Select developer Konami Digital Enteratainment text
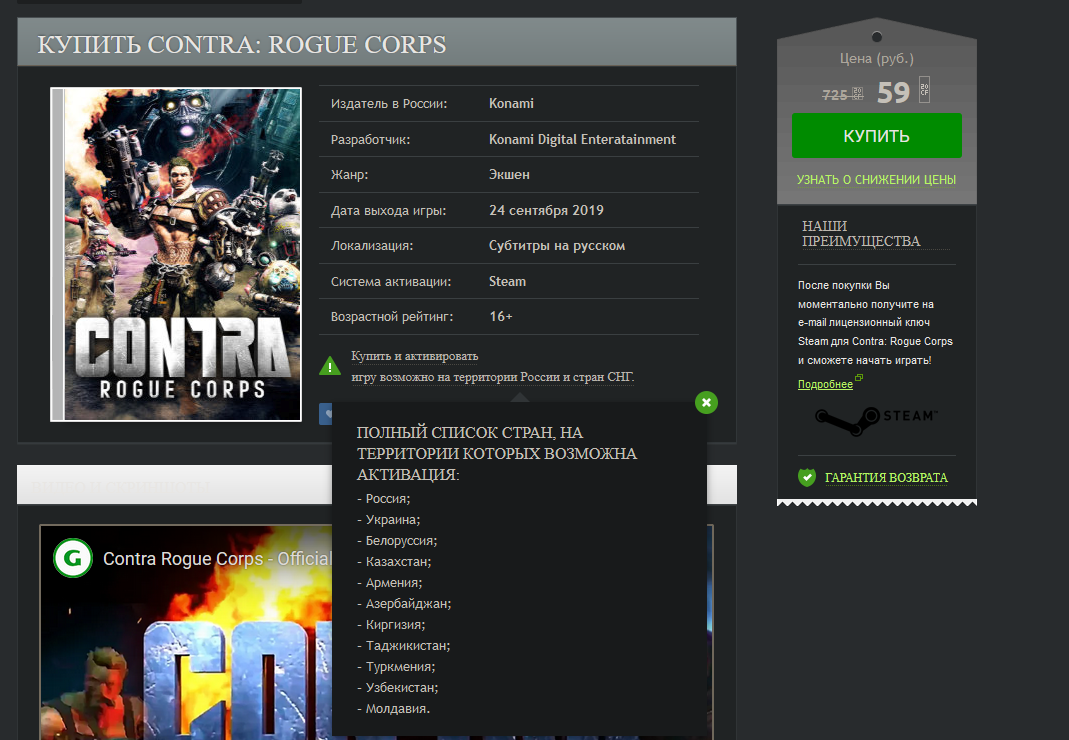Viewport: 1069px width, 740px height. pyautogui.click(x=582, y=139)
